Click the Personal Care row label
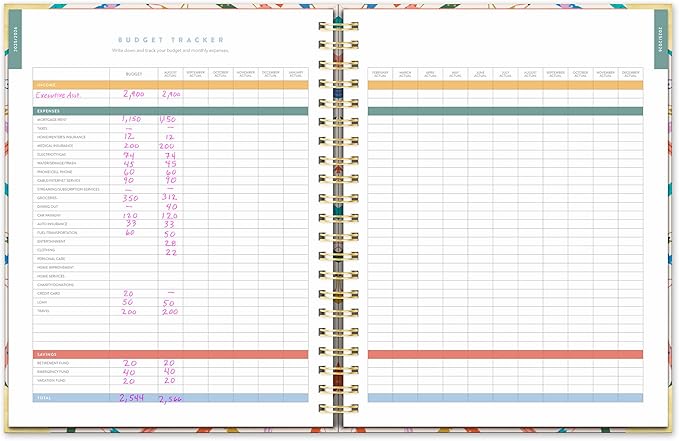 coord(51,259)
